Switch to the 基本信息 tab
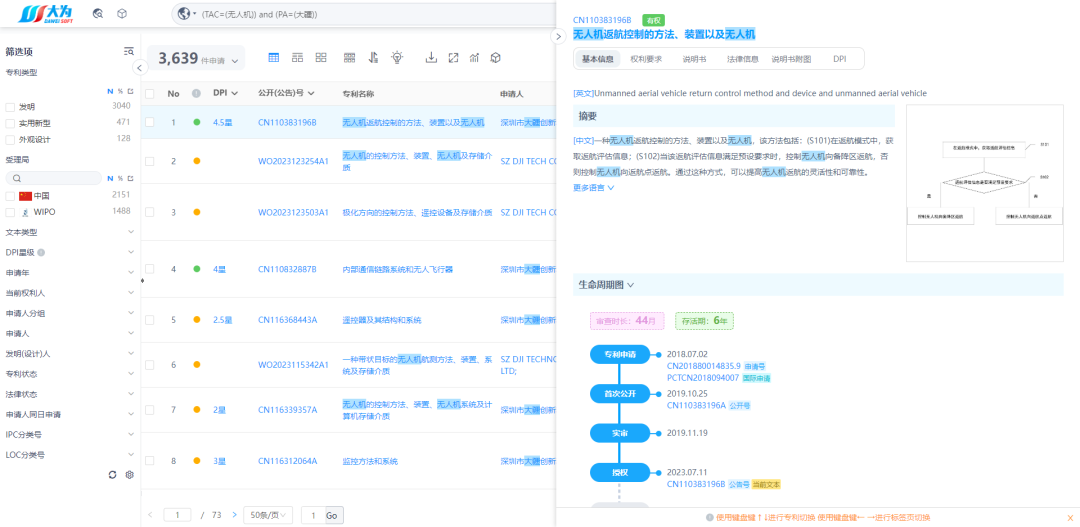The image size is (1080, 527). [x=597, y=59]
